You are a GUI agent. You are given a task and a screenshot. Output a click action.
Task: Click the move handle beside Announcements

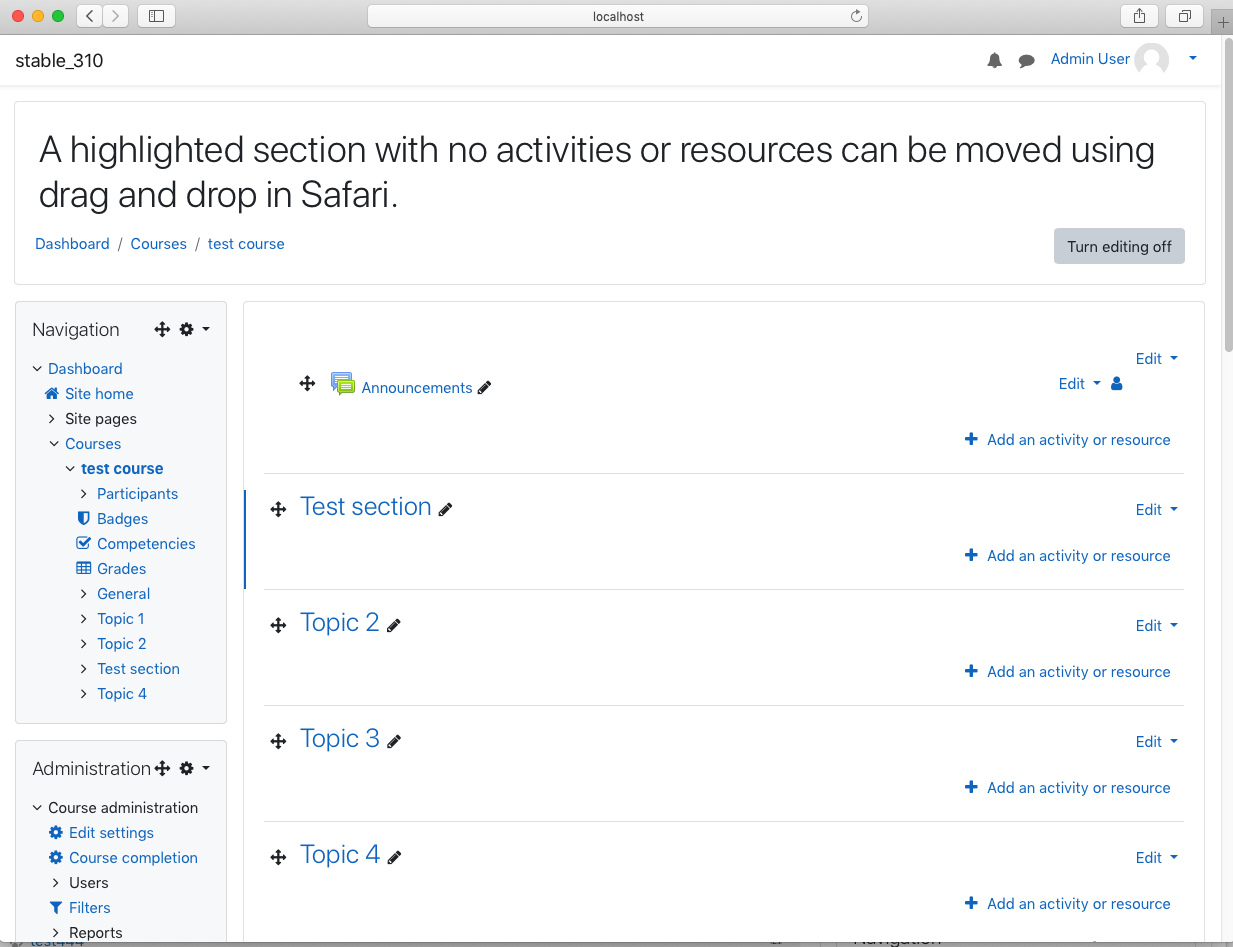pyautogui.click(x=308, y=383)
